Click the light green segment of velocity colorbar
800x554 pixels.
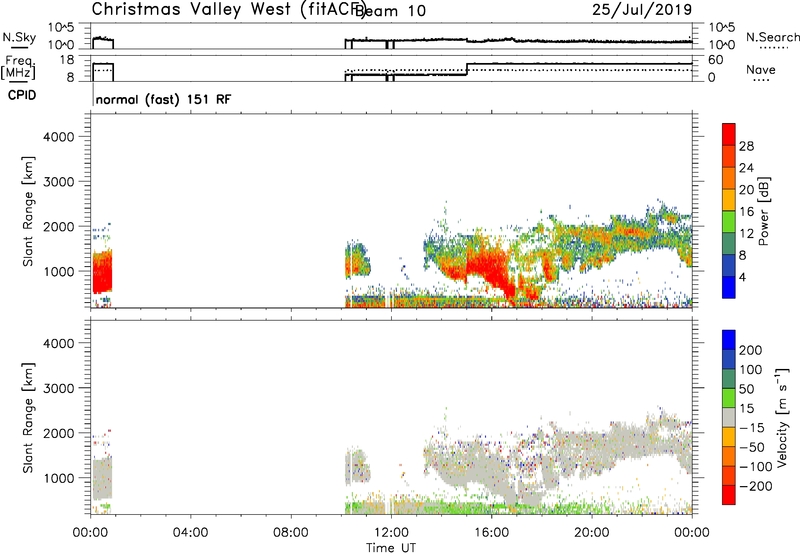(x=729, y=398)
